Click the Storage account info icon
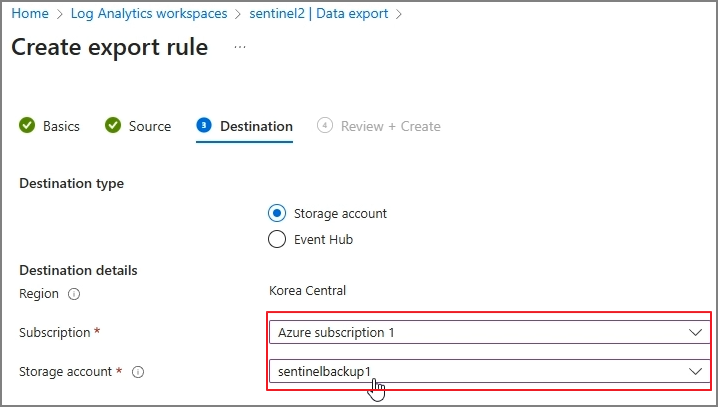 pos(138,372)
